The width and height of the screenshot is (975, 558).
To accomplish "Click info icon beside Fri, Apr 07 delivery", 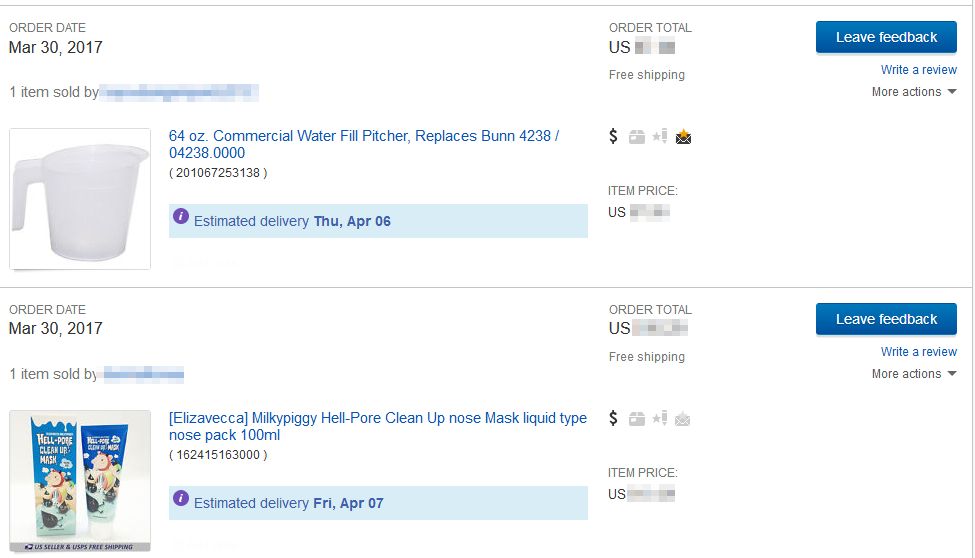I will (181, 498).
